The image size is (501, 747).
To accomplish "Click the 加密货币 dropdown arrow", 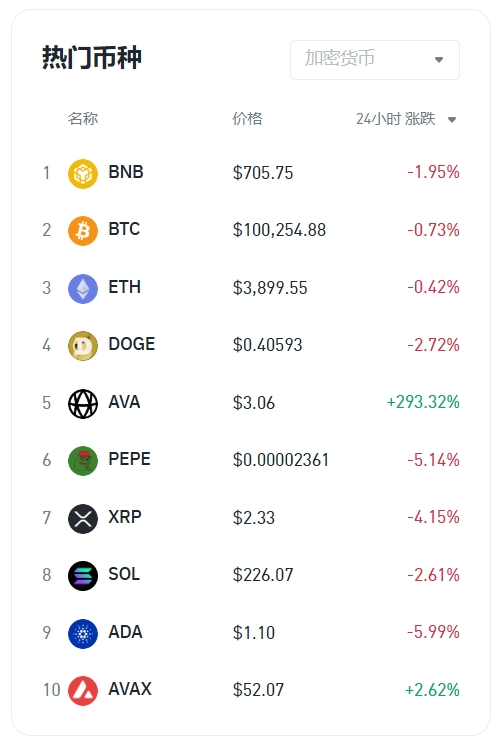I will pyautogui.click(x=439, y=60).
